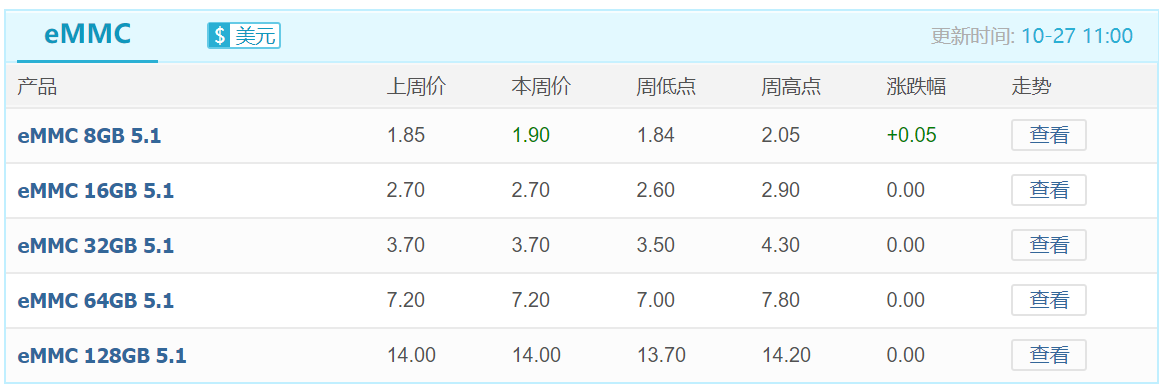Screen dimensions: 1166x392
Task: Open the eMMC 16GB 5.1 product link
Action: tap(95, 191)
